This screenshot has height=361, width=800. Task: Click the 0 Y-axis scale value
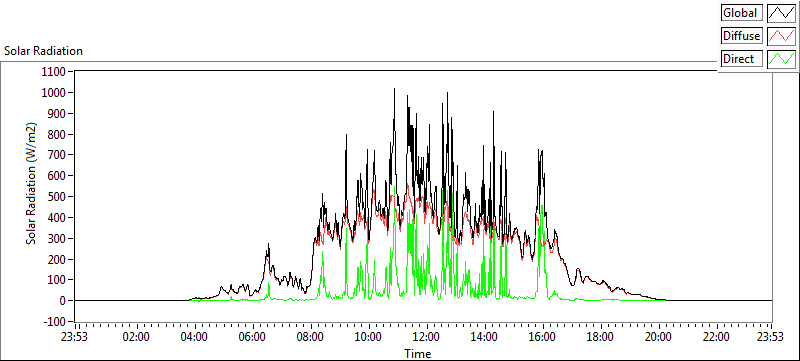(68, 301)
